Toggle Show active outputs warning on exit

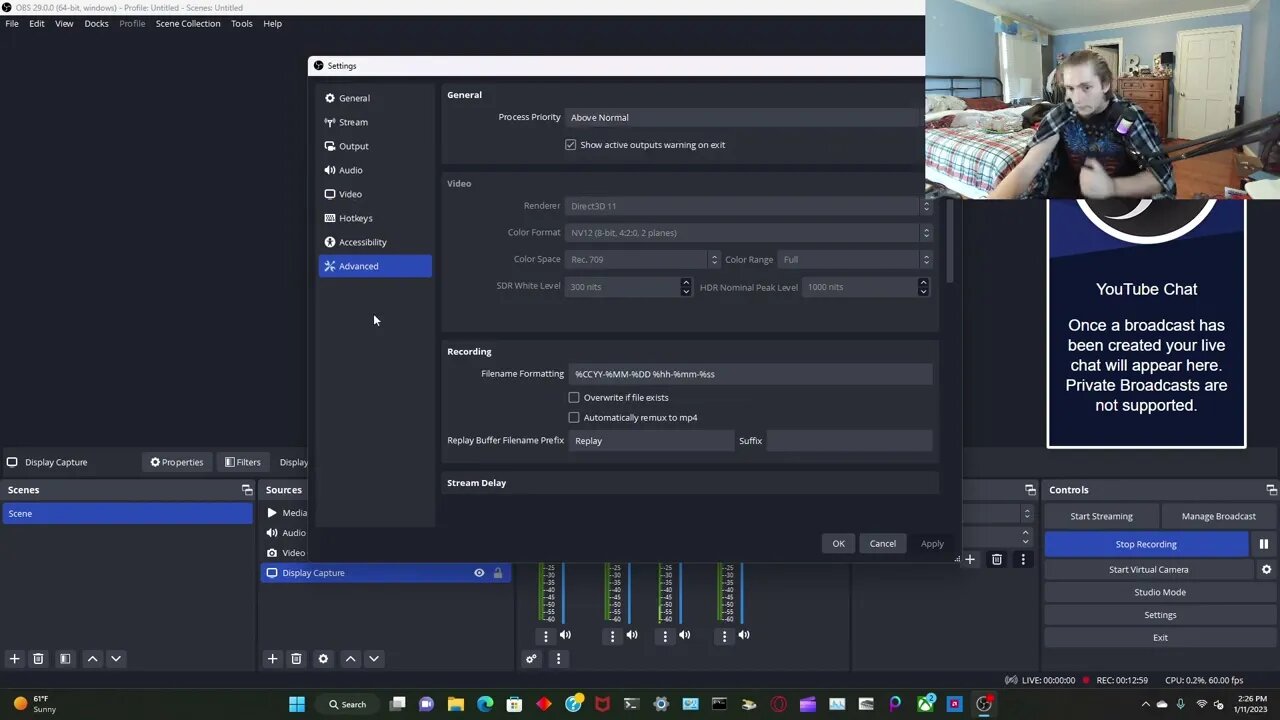[571, 145]
